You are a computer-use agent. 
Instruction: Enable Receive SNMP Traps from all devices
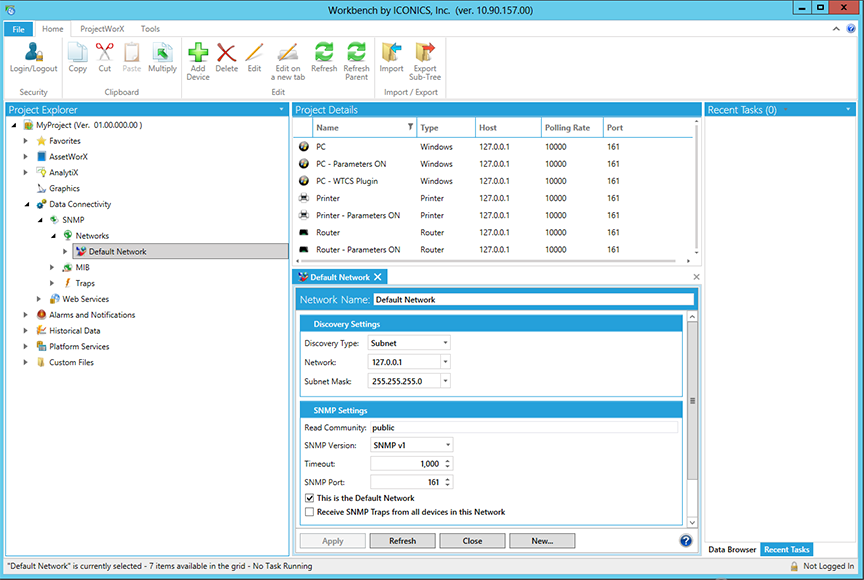(x=310, y=512)
